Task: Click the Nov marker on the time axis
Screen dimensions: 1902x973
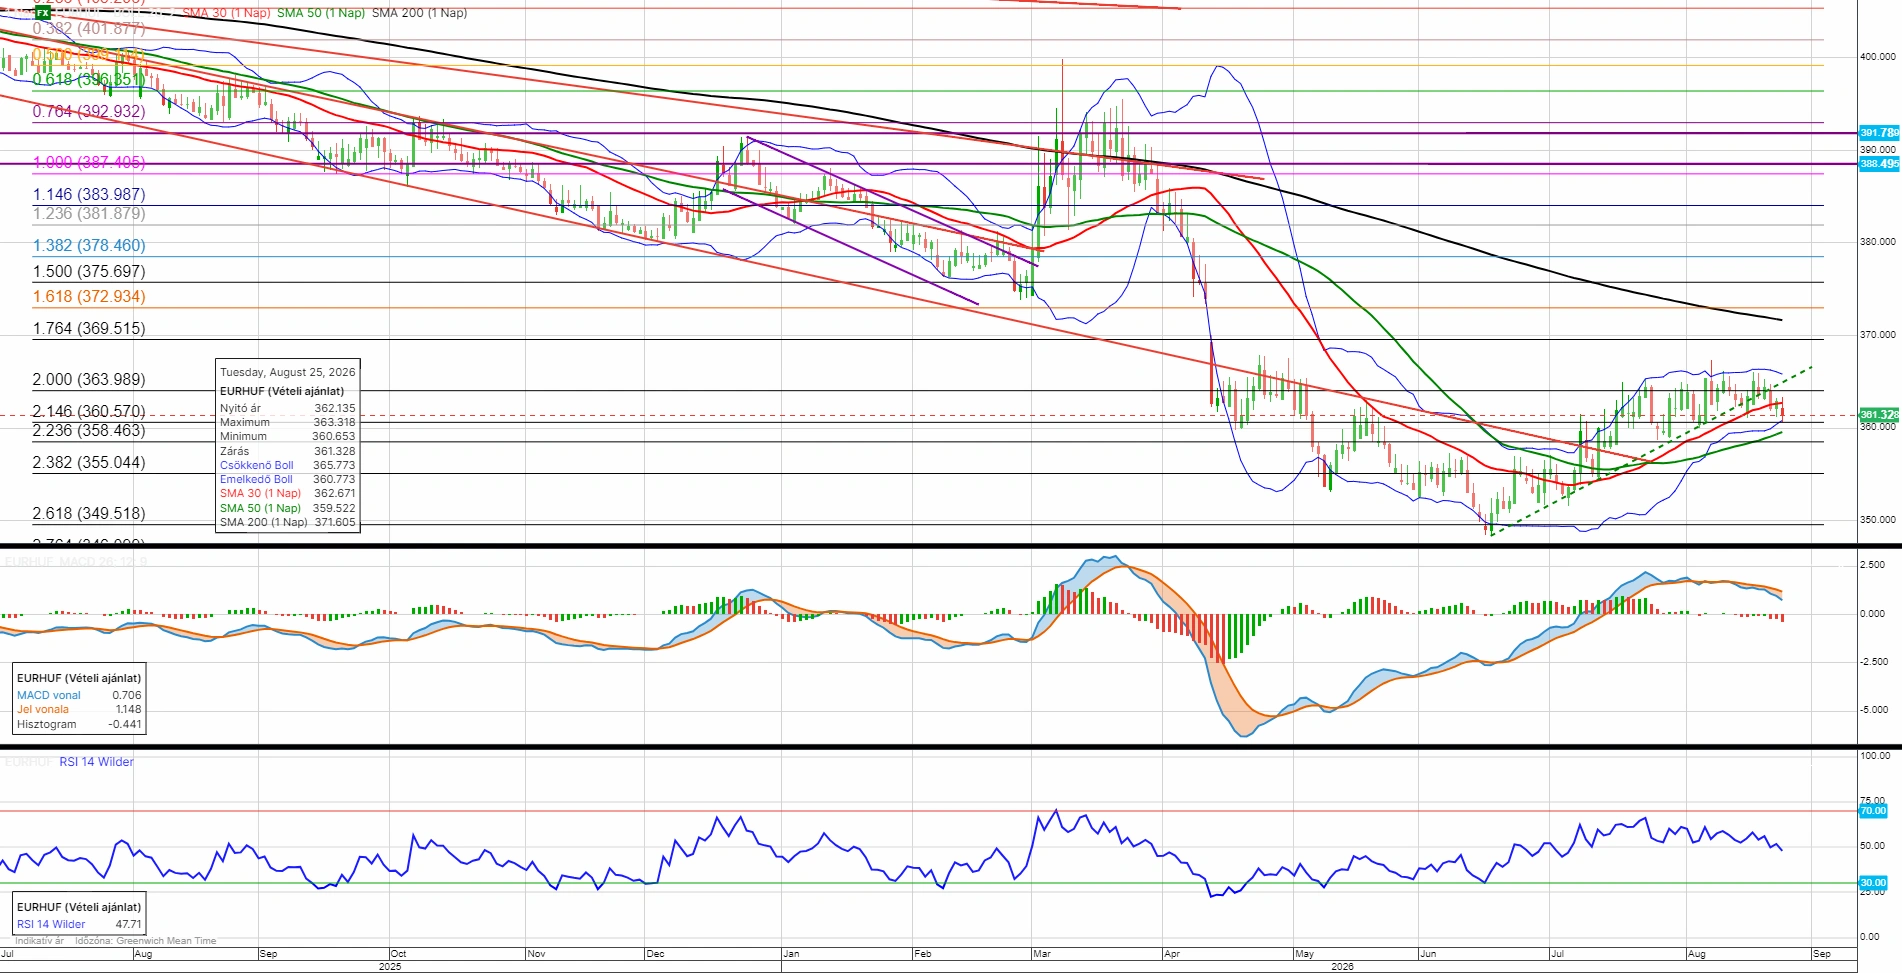Action: click(537, 954)
